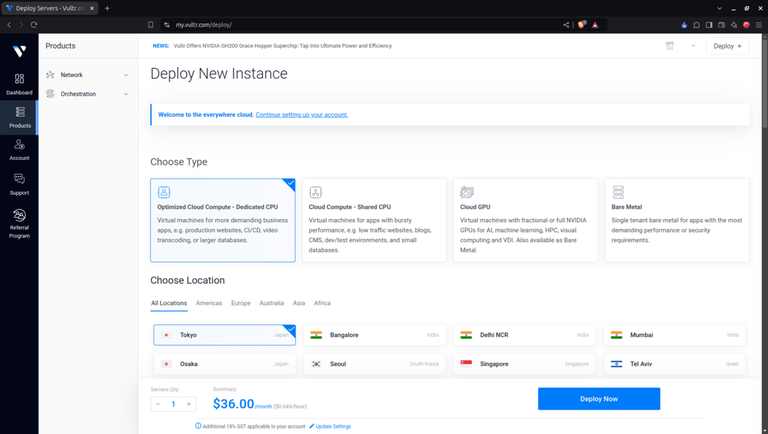Click the bookmark icon in the address bar
The width and height of the screenshot is (768, 434).
(151, 24)
